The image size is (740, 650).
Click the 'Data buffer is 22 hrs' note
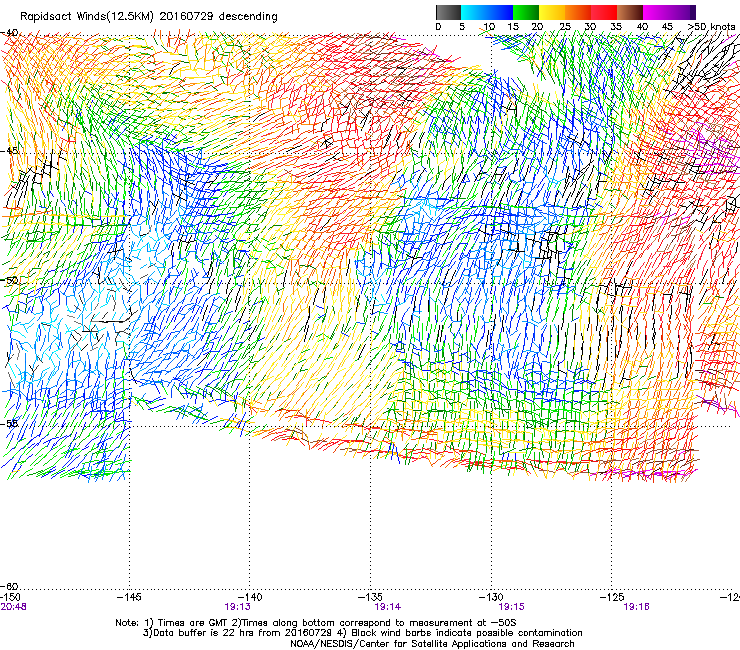[x=362, y=633]
